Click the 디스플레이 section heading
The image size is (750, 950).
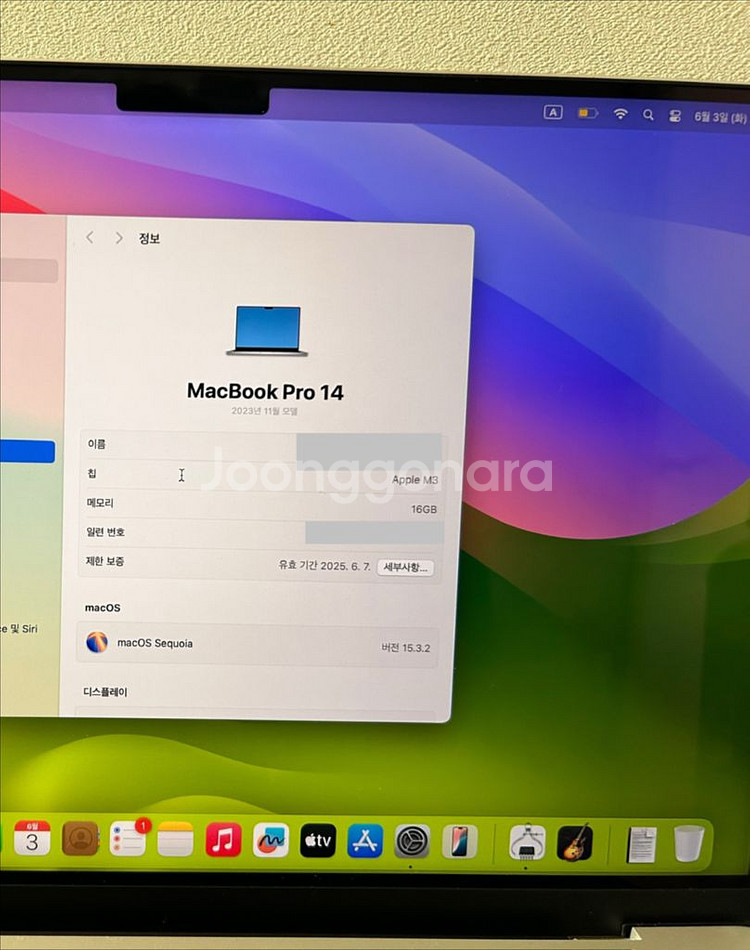point(105,691)
